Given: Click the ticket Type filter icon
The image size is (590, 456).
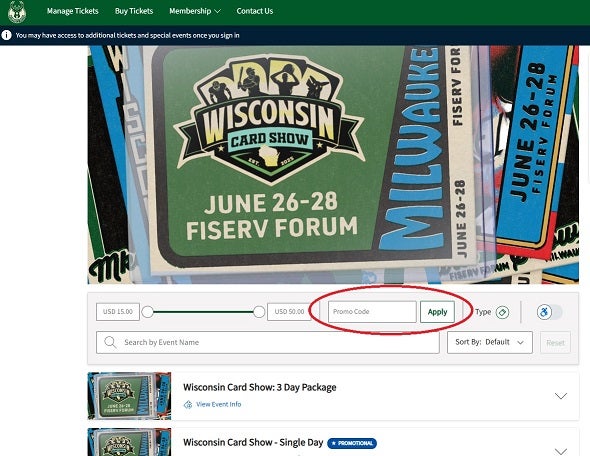Looking at the screenshot, I should (502, 312).
